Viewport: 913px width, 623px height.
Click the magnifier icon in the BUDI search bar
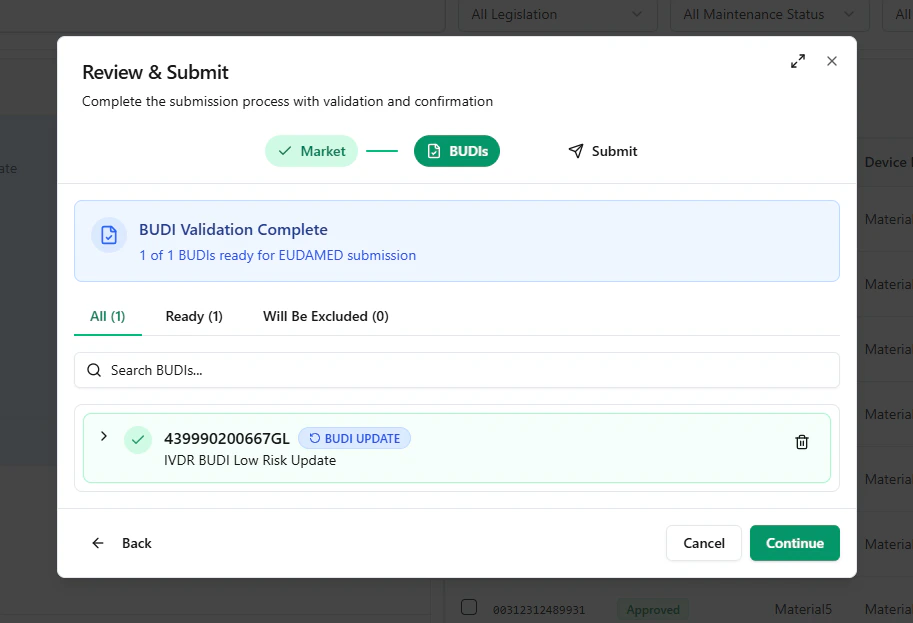point(94,370)
